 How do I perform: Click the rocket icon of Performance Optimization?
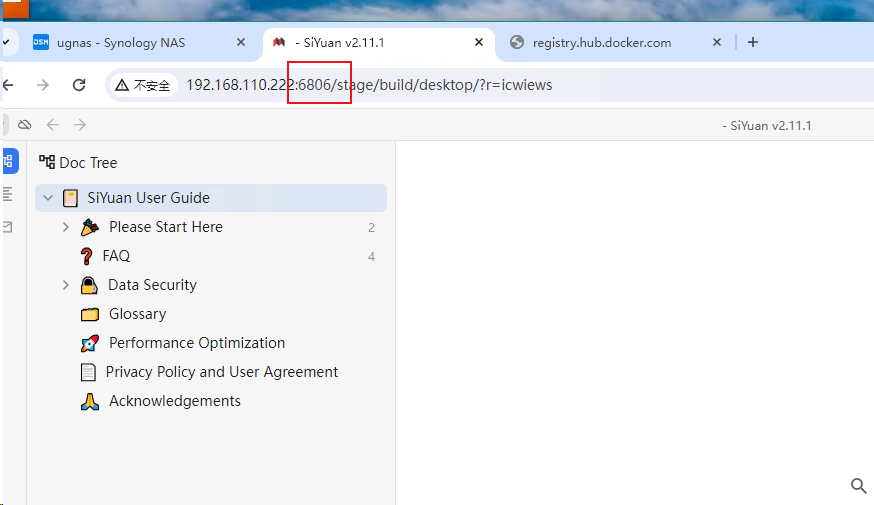coord(90,343)
